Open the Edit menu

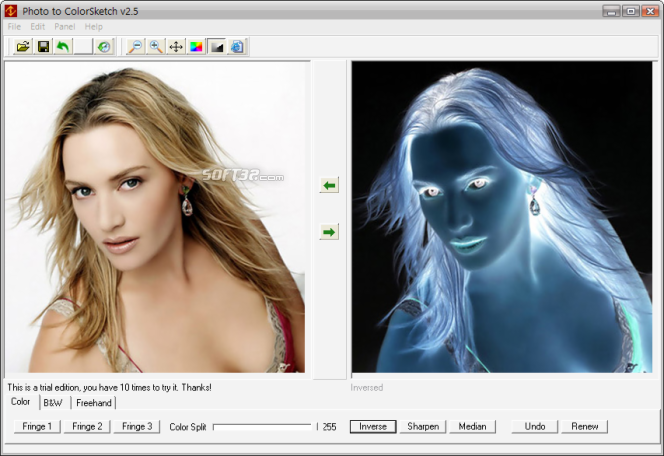38,27
